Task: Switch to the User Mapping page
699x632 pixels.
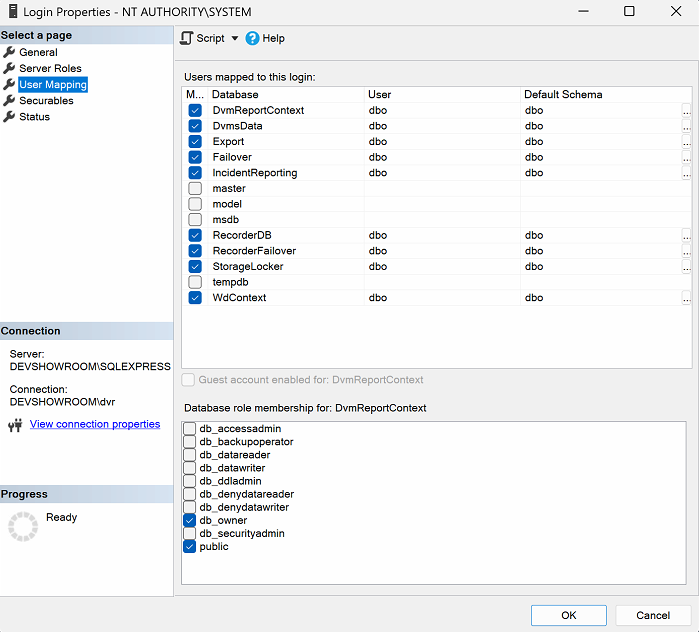Action: [x=53, y=85]
